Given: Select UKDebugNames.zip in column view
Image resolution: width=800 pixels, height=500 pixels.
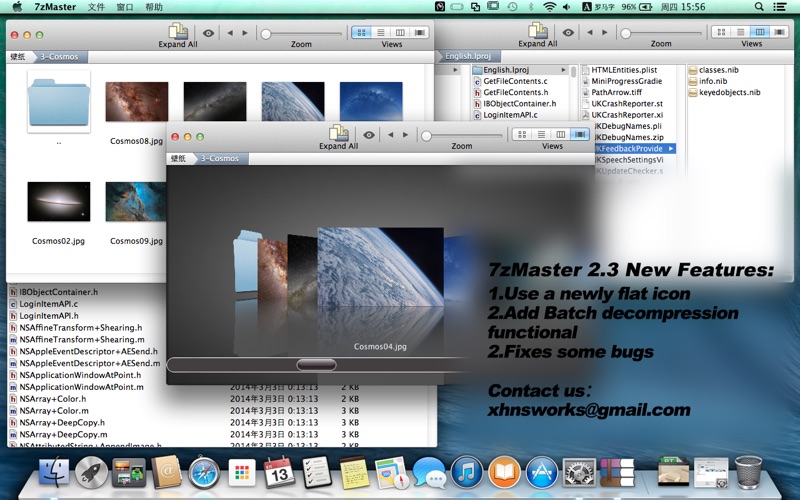Looking at the screenshot, I should (629, 137).
